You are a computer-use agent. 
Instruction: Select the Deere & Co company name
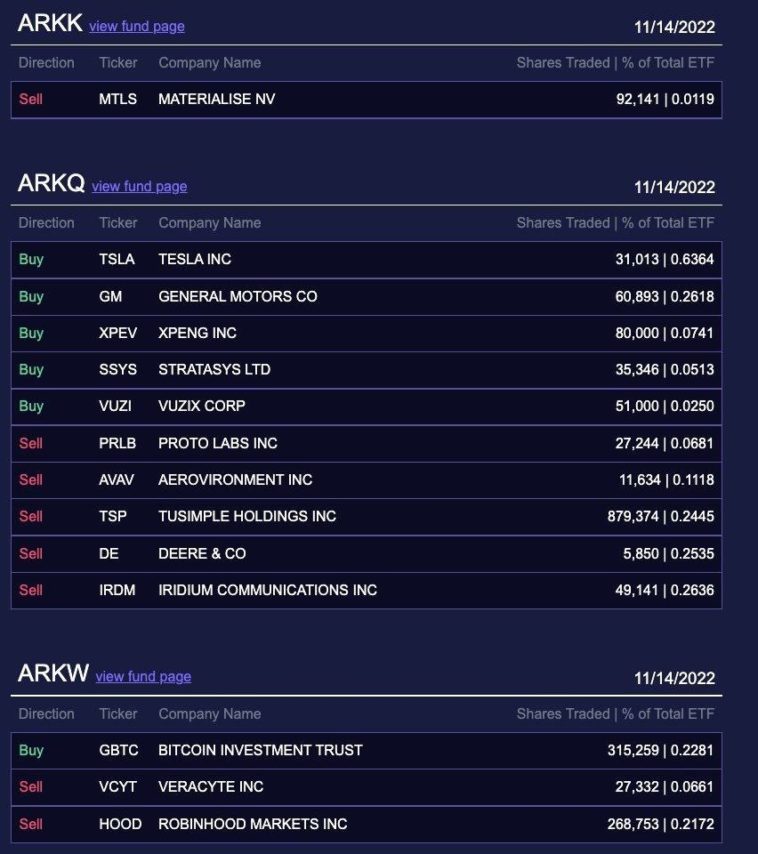(202, 554)
